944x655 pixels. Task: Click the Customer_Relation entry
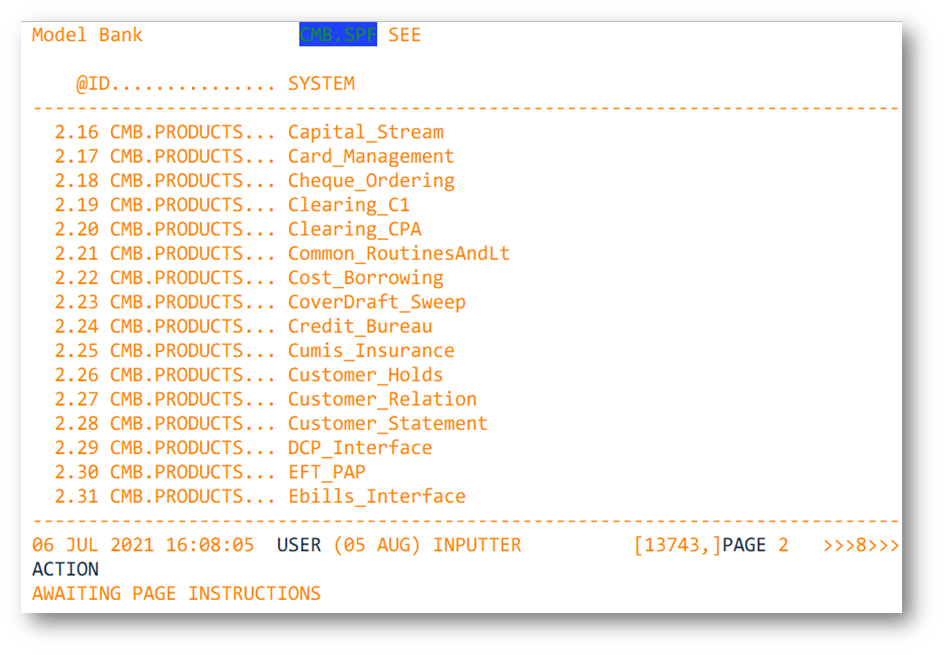(x=382, y=399)
